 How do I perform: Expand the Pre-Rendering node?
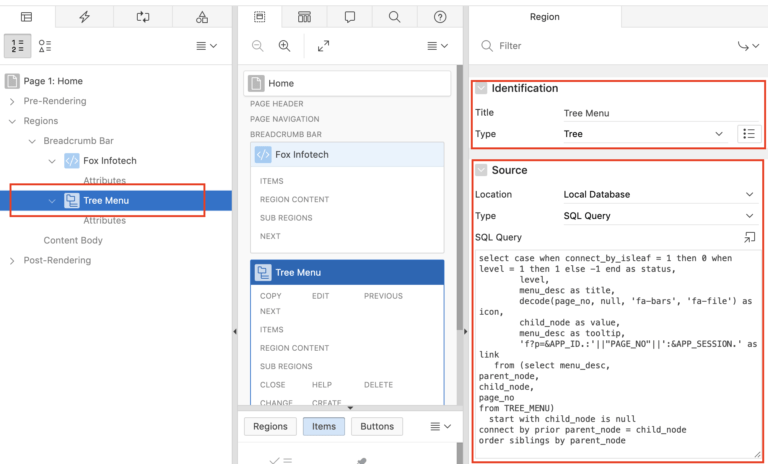pyautogui.click(x=12, y=101)
